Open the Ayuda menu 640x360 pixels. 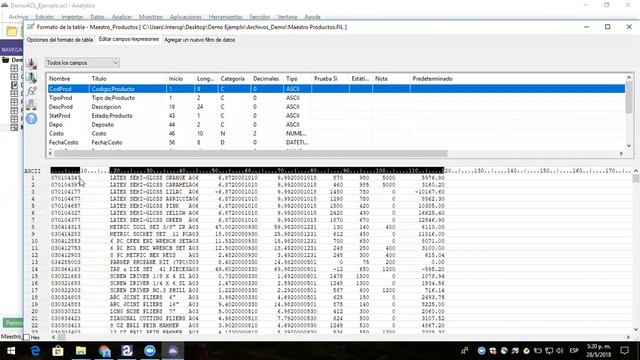312,17
